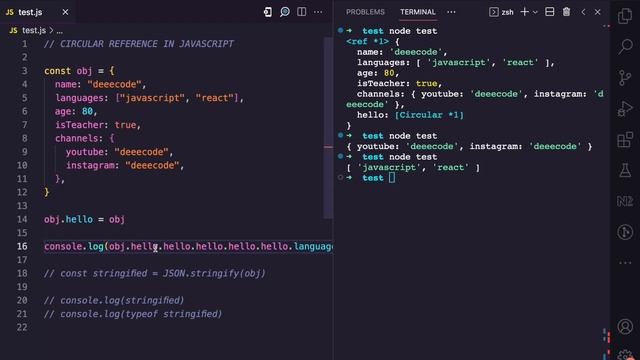The image size is (640, 360).
Task: Click '[Circular *1]' in terminal output
Action: (429, 115)
